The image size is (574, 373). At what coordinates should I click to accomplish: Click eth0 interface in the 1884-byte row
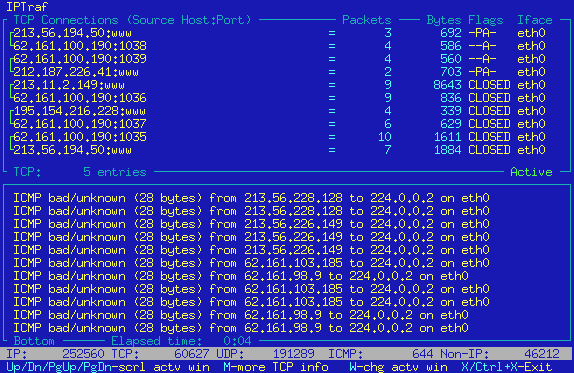[x=531, y=150]
